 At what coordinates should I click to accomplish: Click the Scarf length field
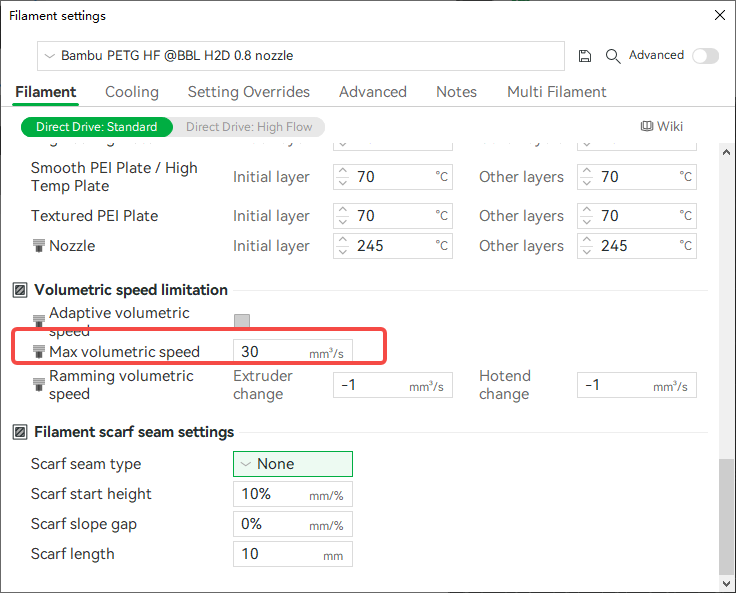[x=293, y=554]
